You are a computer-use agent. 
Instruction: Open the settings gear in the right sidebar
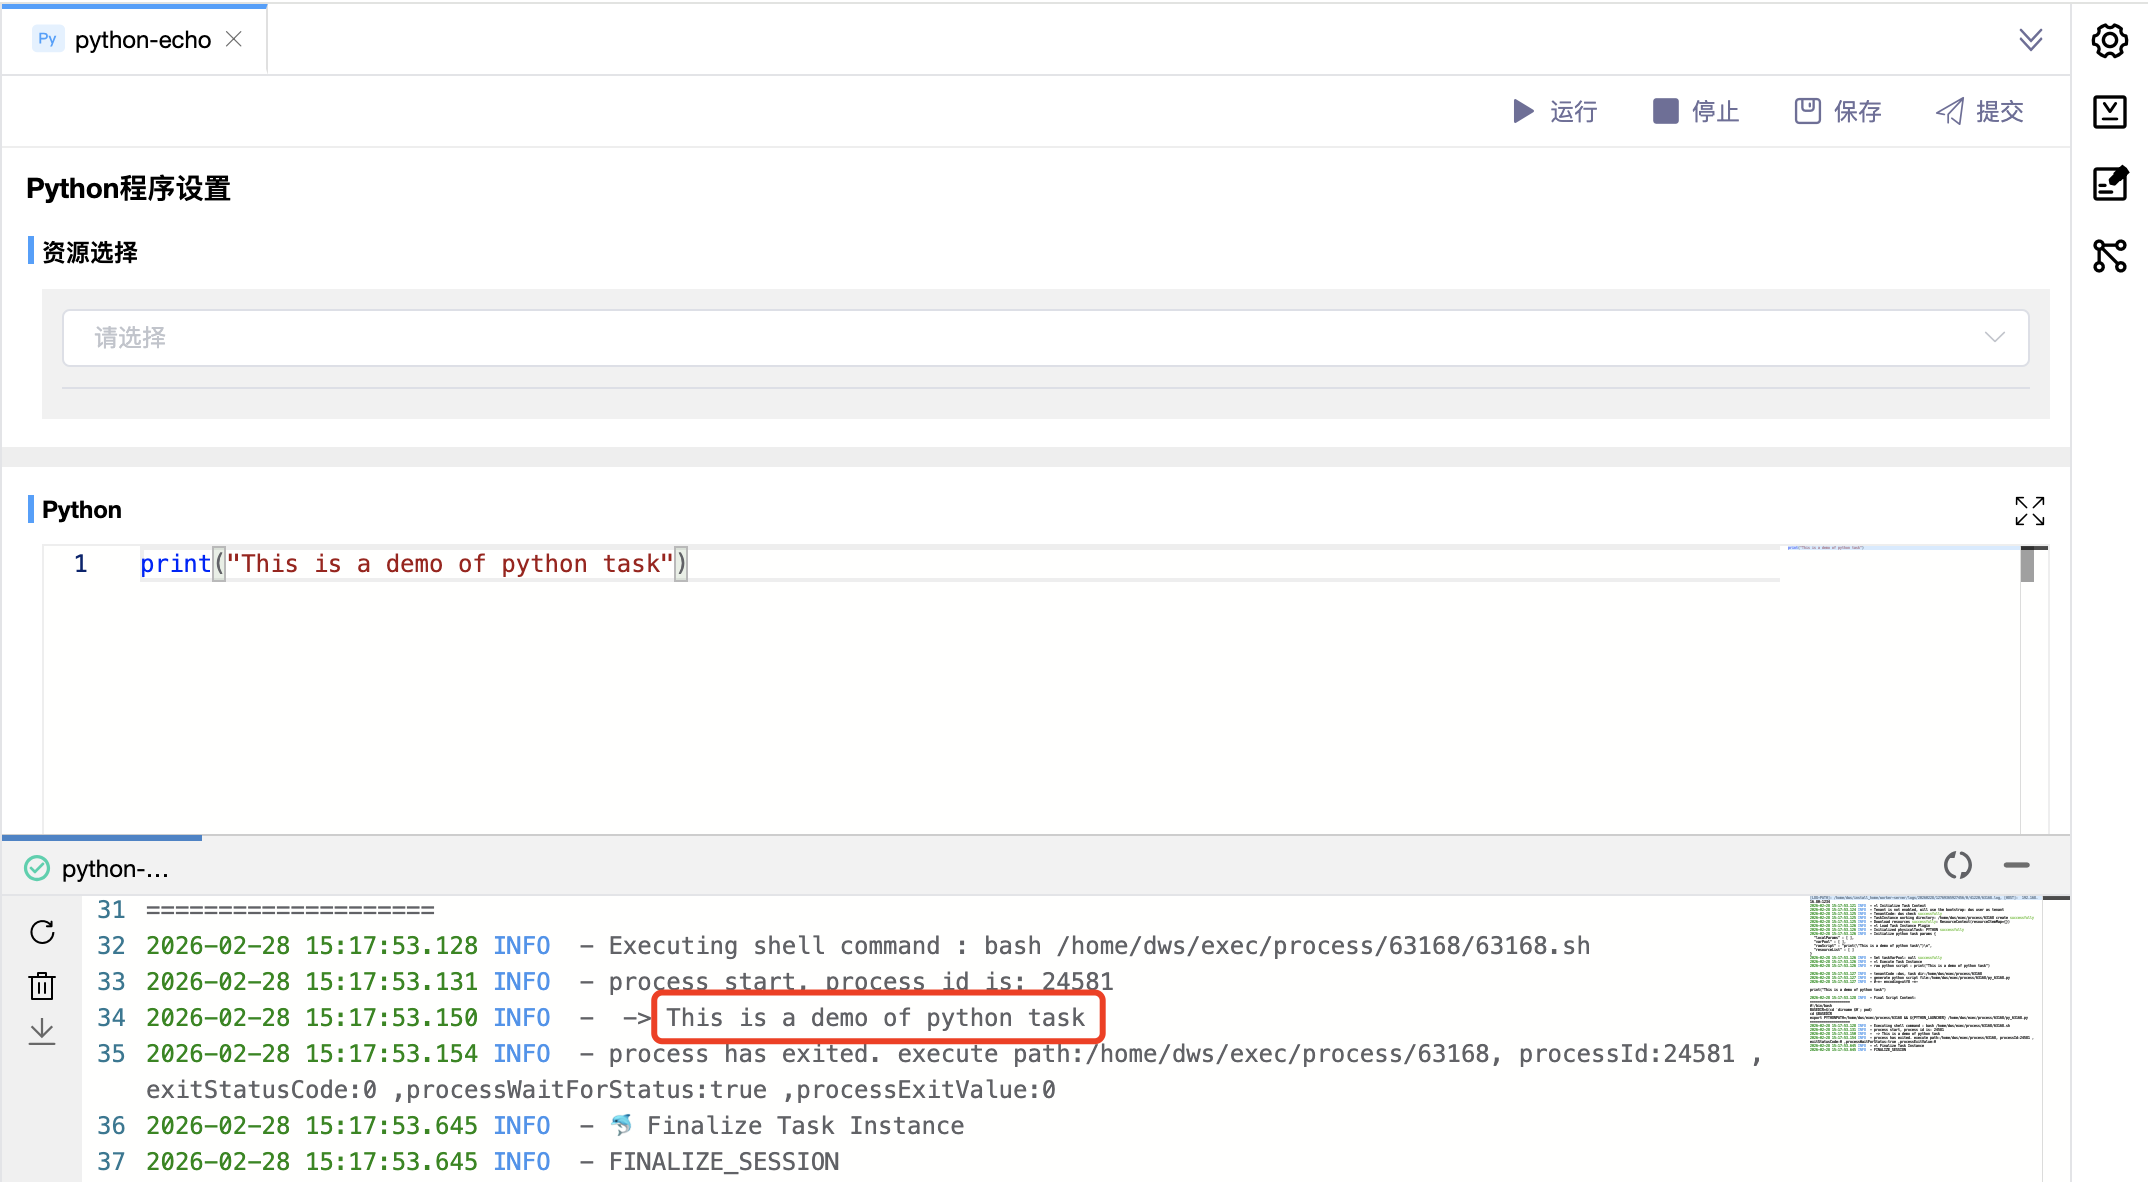click(x=2110, y=40)
